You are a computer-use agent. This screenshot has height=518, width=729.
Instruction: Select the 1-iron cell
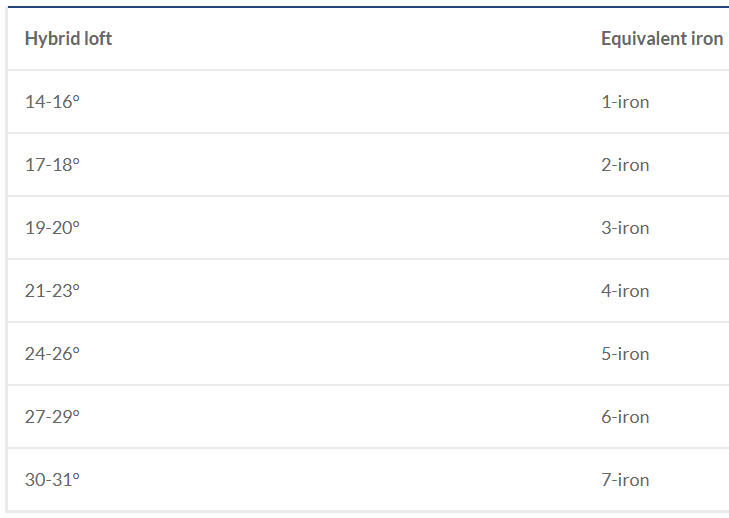pos(625,102)
